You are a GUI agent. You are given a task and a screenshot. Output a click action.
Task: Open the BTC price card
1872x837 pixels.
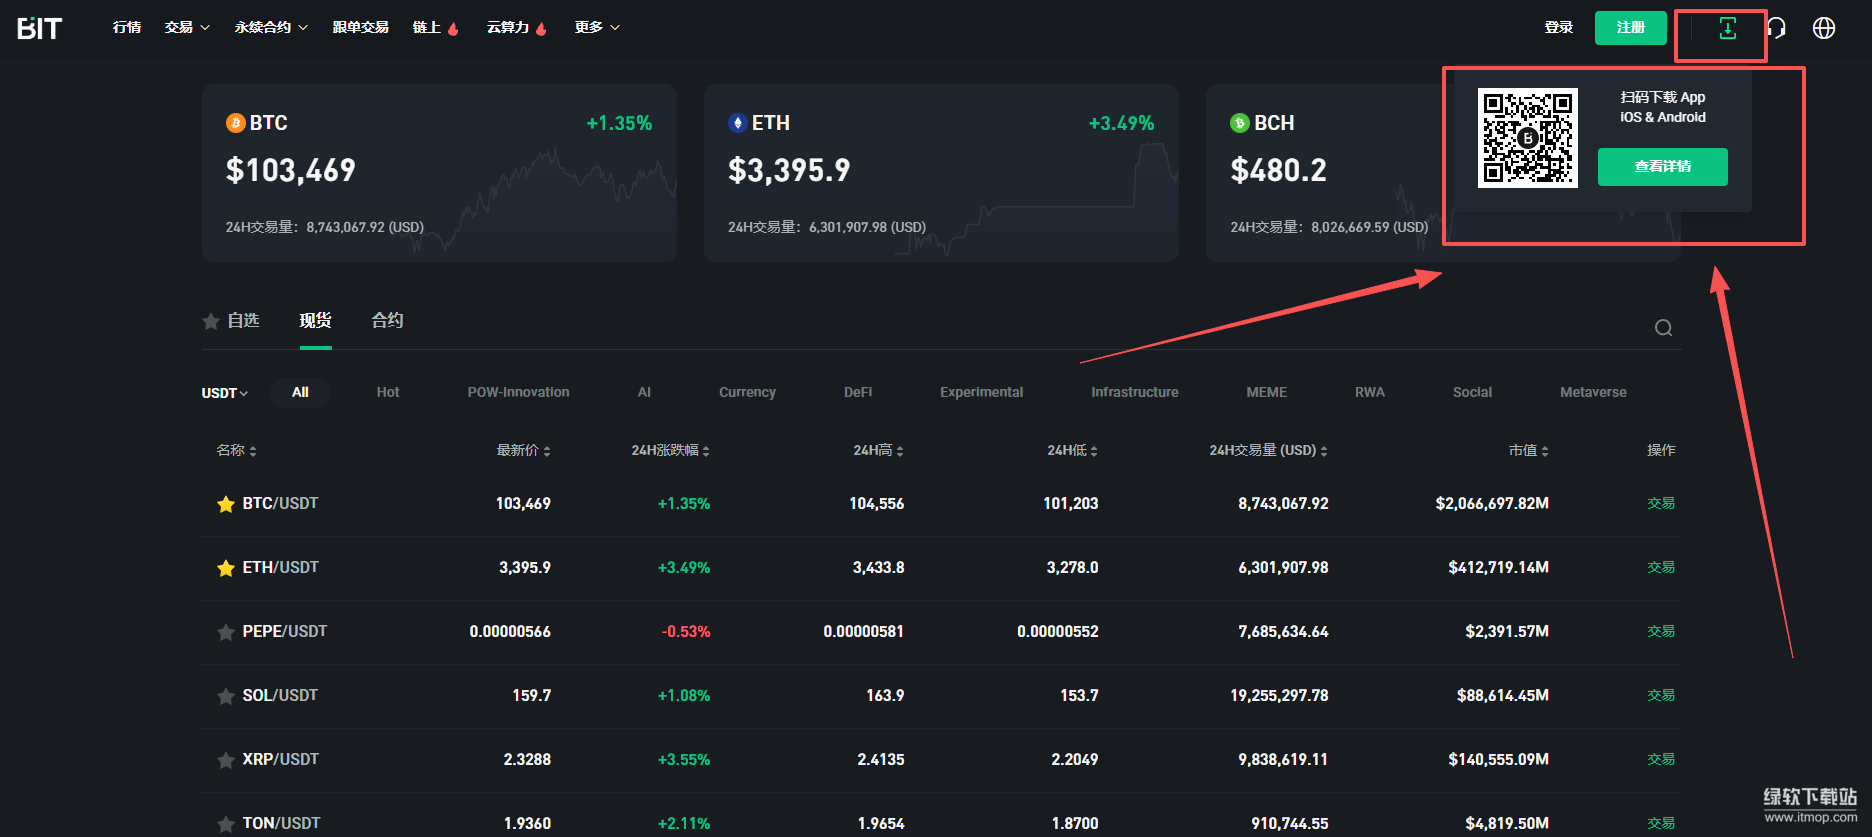[x=439, y=173]
